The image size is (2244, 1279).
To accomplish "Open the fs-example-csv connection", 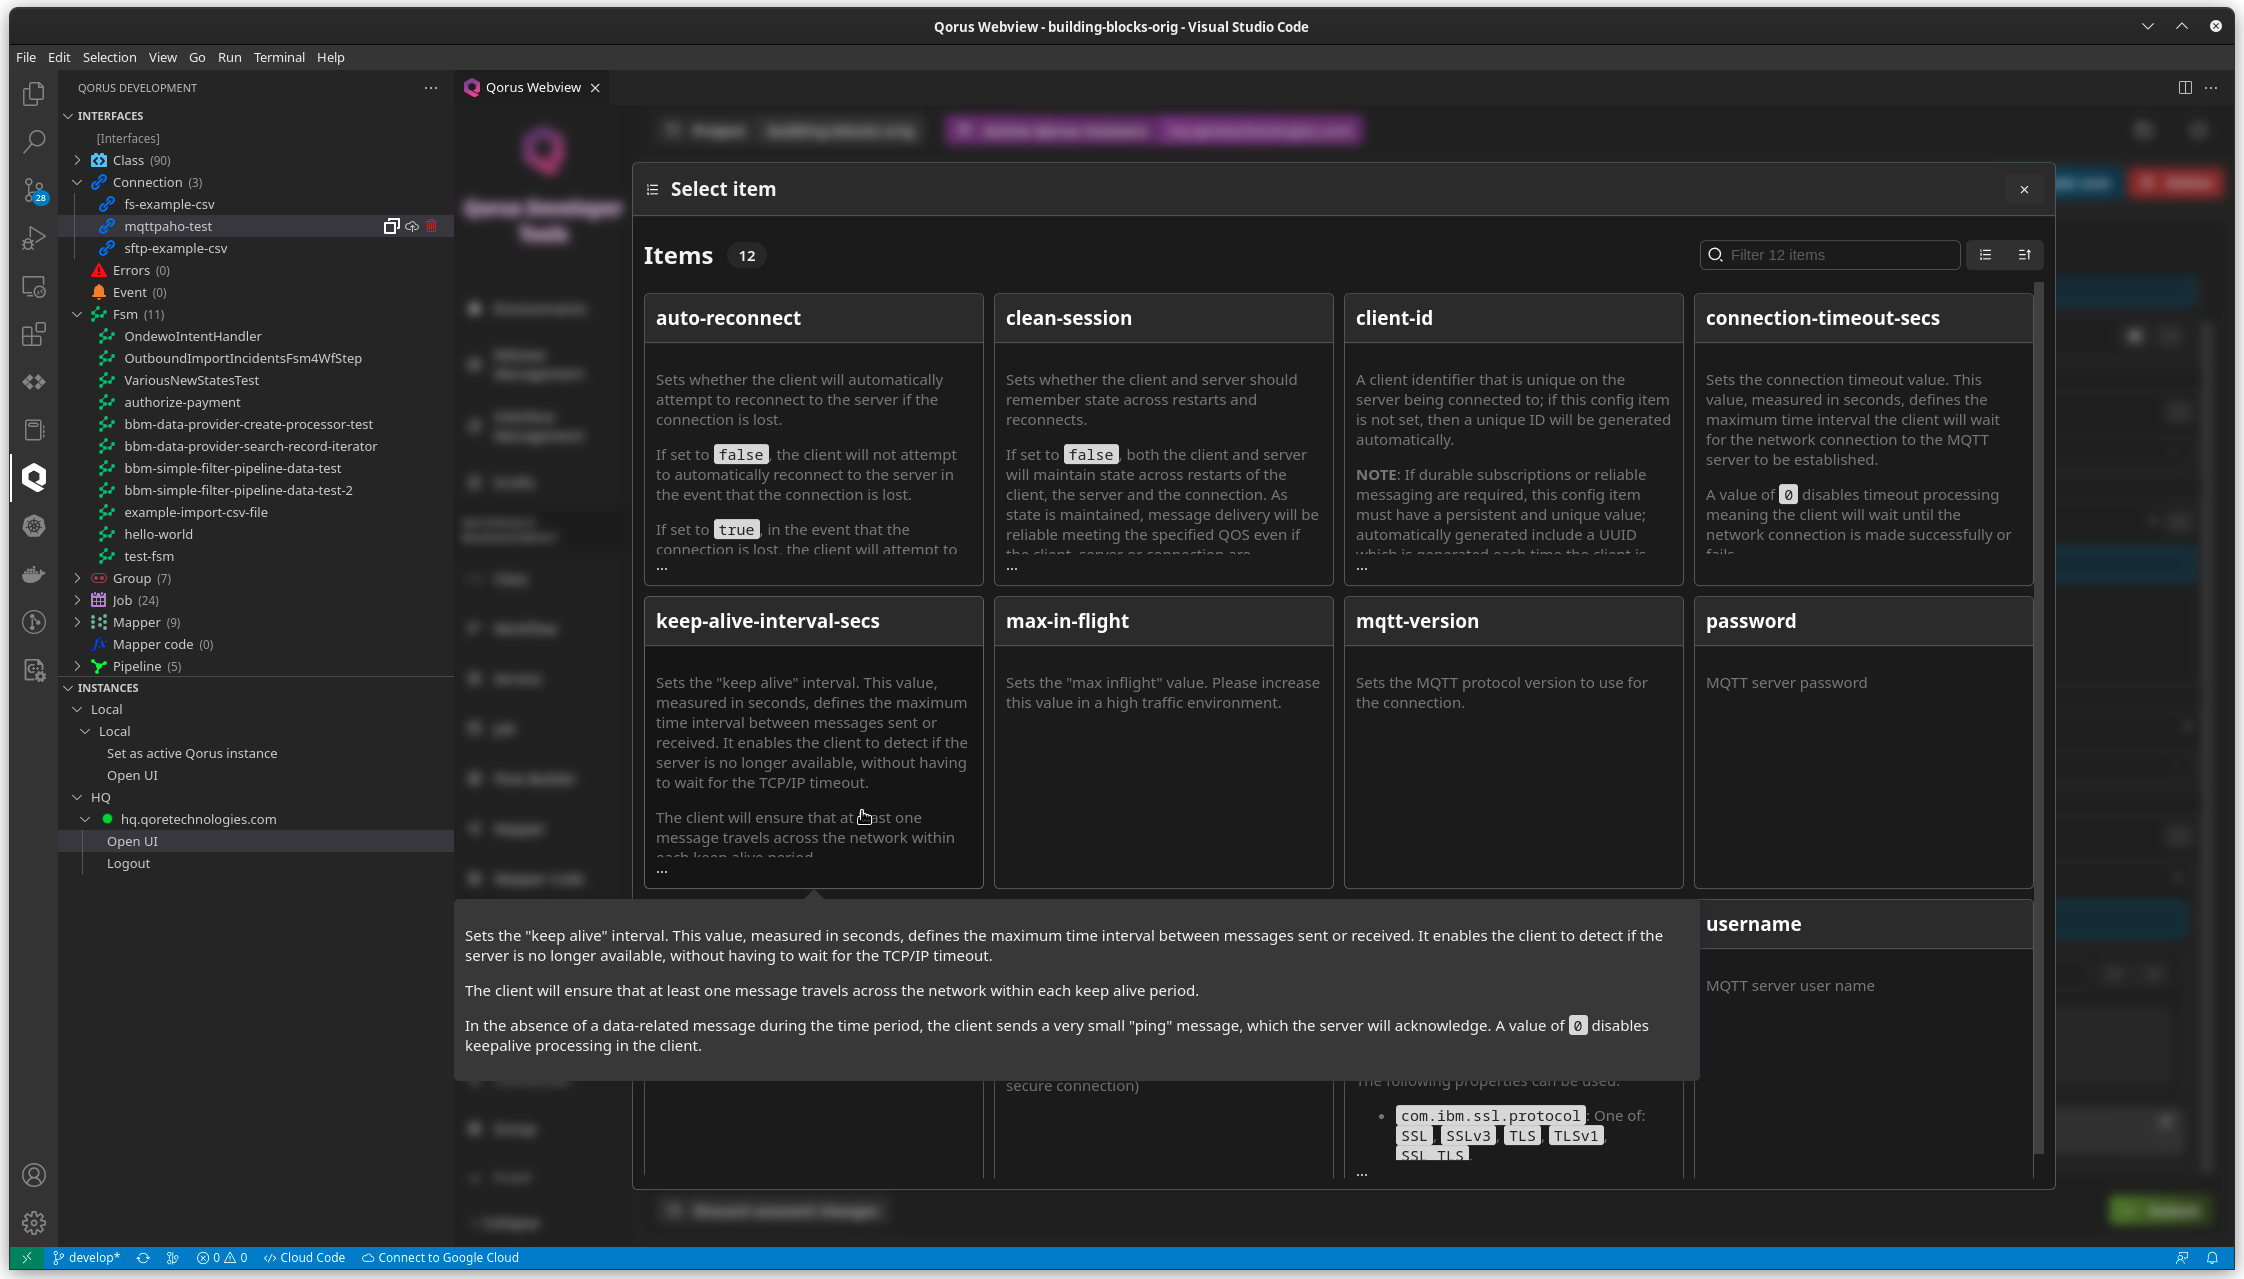I will [x=169, y=204].
